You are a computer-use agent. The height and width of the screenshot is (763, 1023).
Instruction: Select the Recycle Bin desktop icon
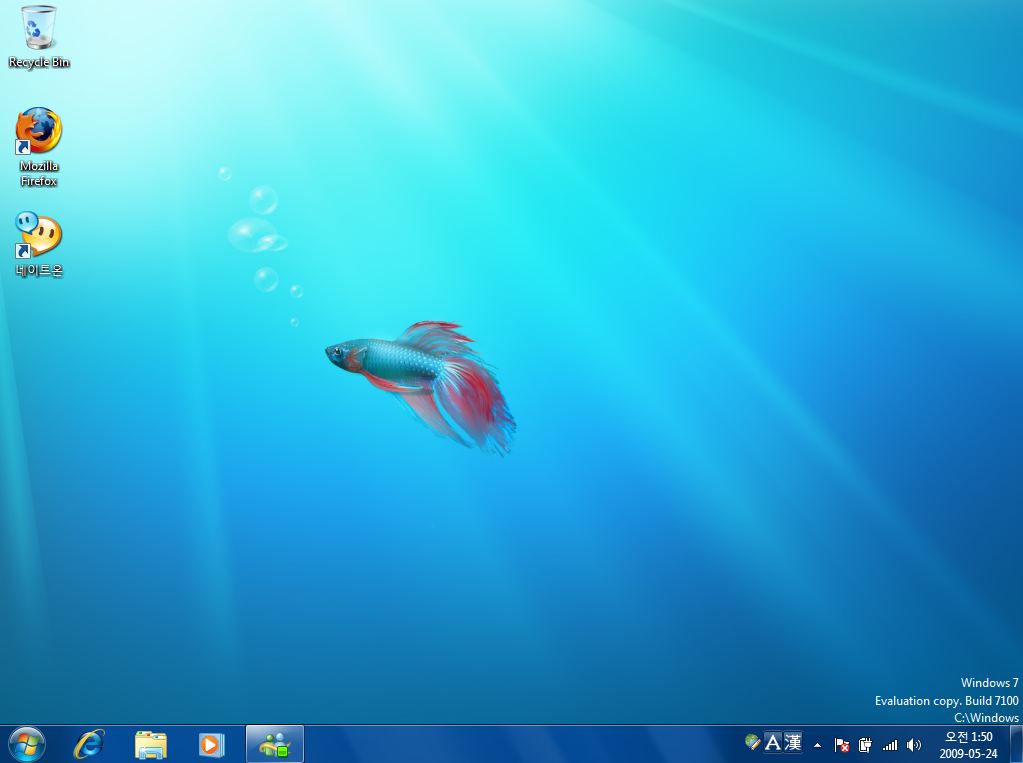tap(38, 37)
